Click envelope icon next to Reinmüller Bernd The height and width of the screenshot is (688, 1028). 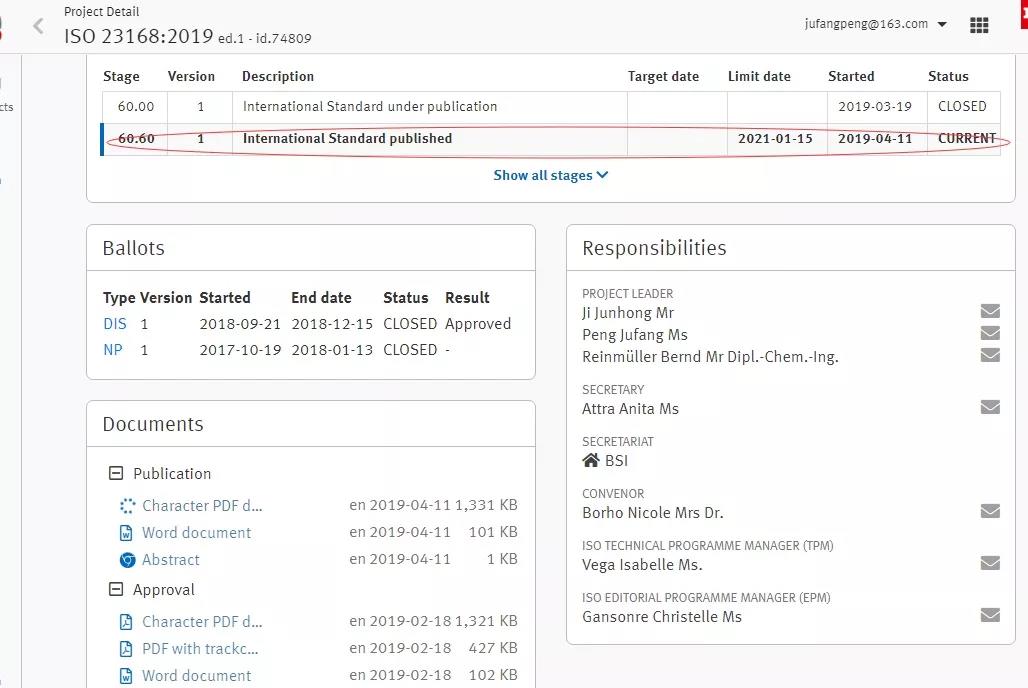coord(990,356)
